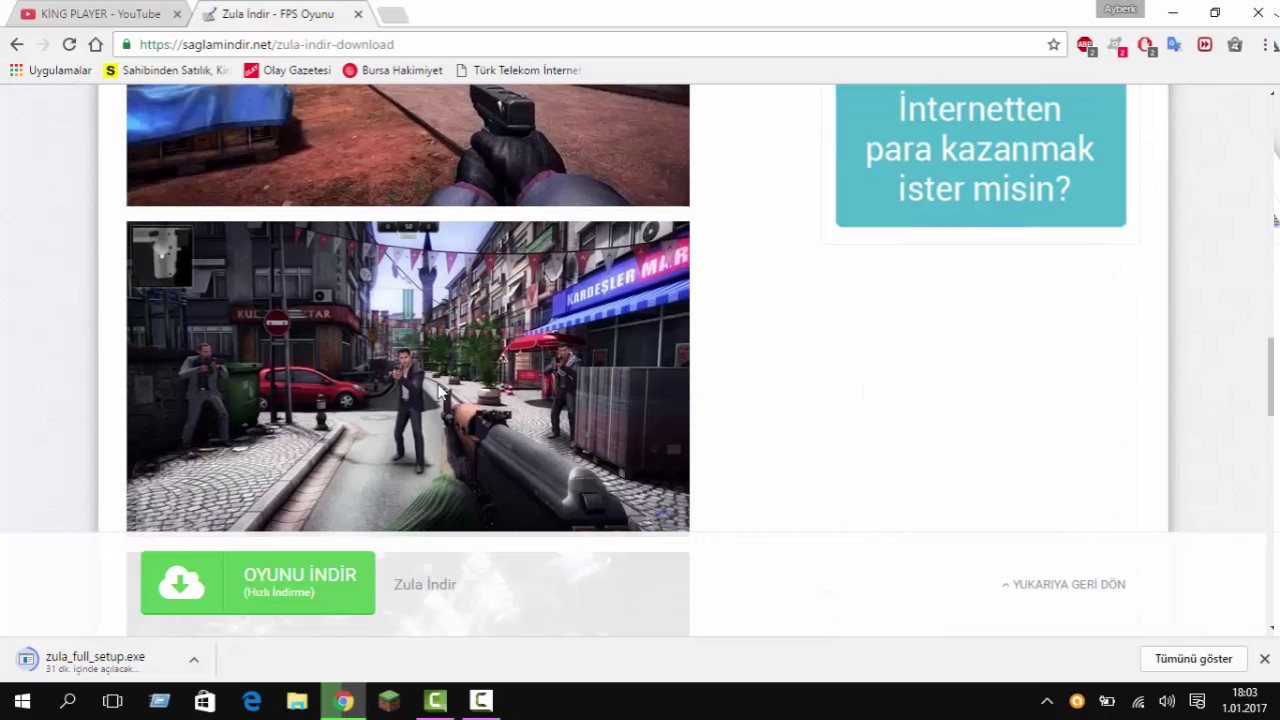Click the volume speaker tray icon
This screenshot has height=720, width=1280.
(1167, 701)
